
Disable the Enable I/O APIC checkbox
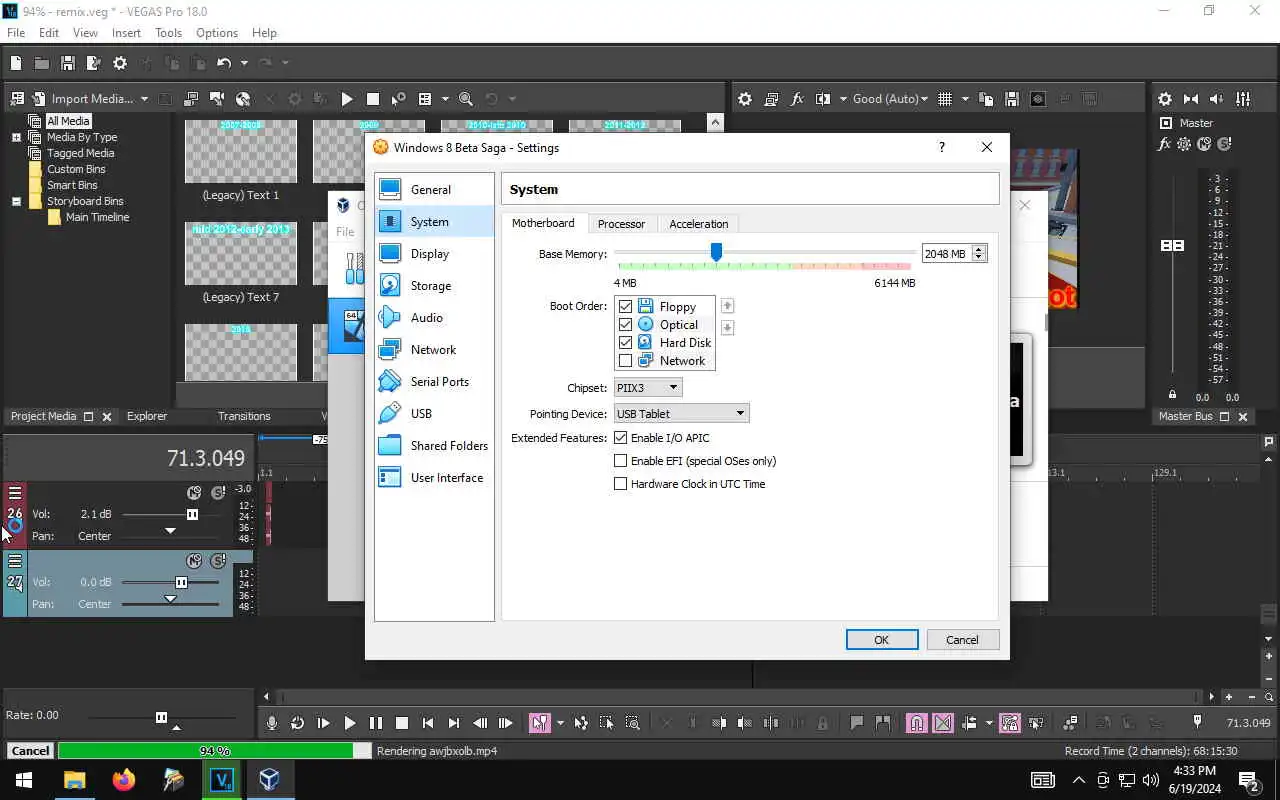click(x=621, y=438)
